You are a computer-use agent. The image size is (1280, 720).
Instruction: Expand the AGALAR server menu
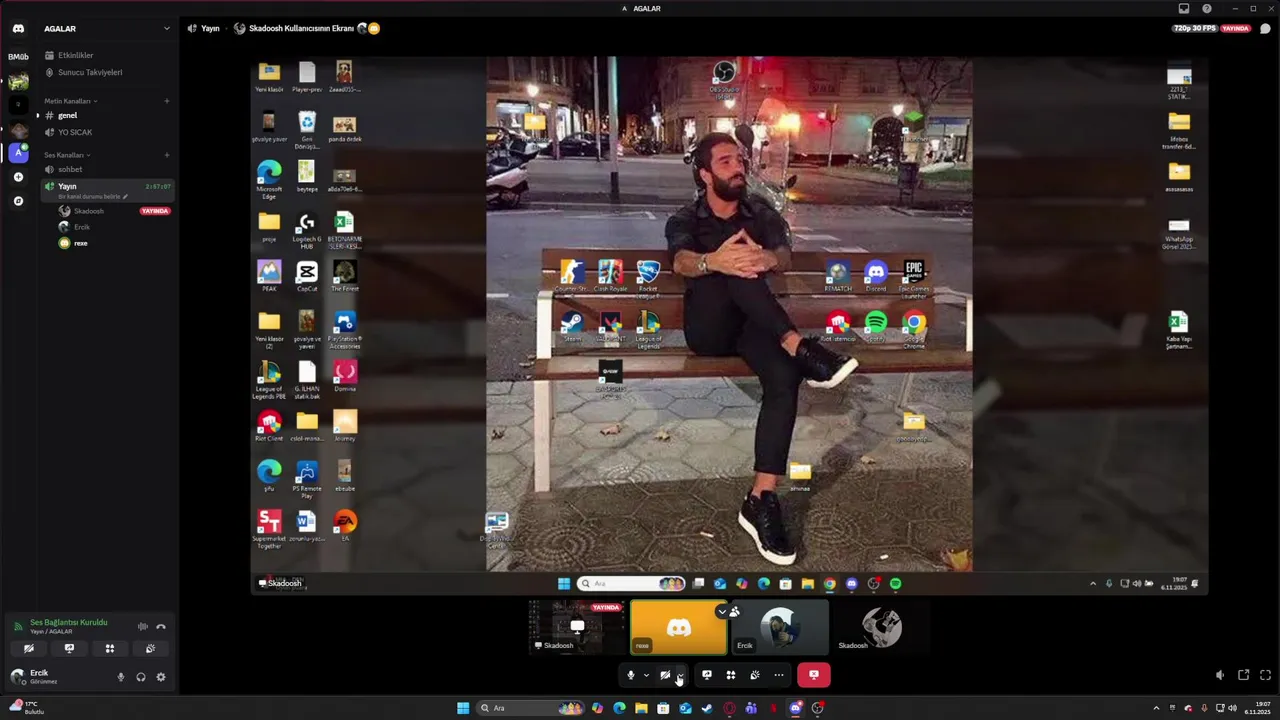point(167,28)
